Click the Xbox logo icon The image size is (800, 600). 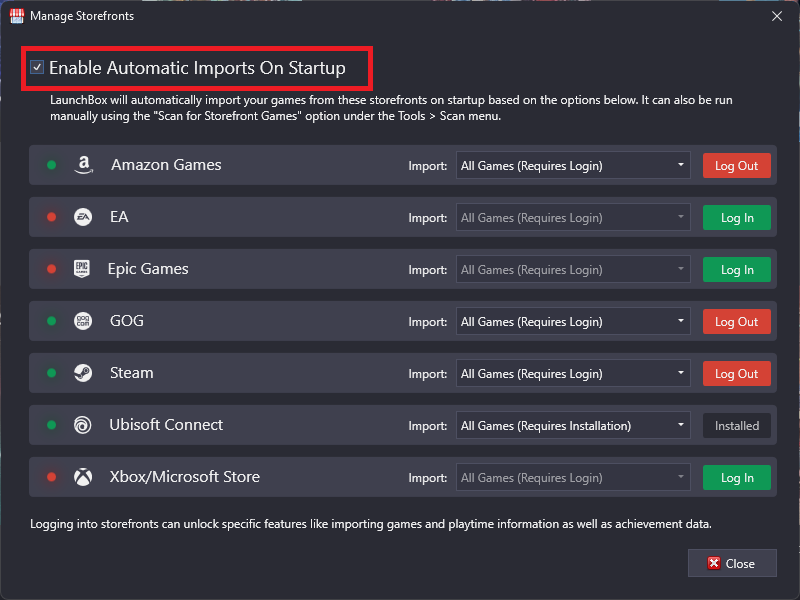83,477
